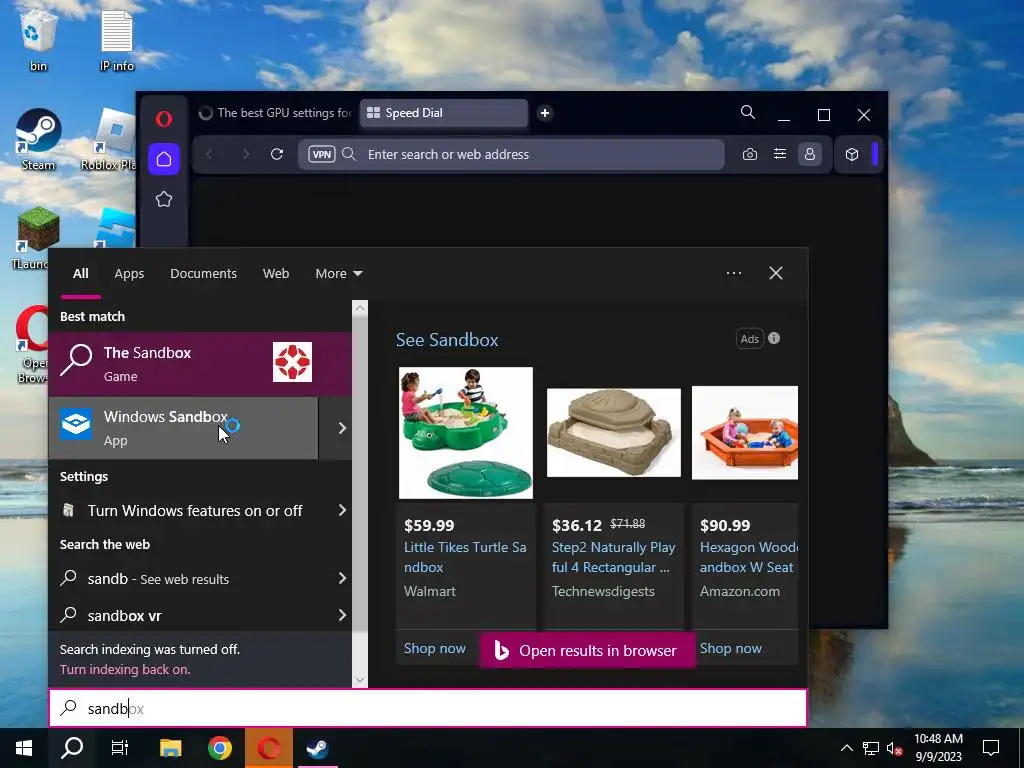The height and width of the screenshot is (768, 1024).
Task: Show hidden system tray icons chevron
Action: [846, 748]
